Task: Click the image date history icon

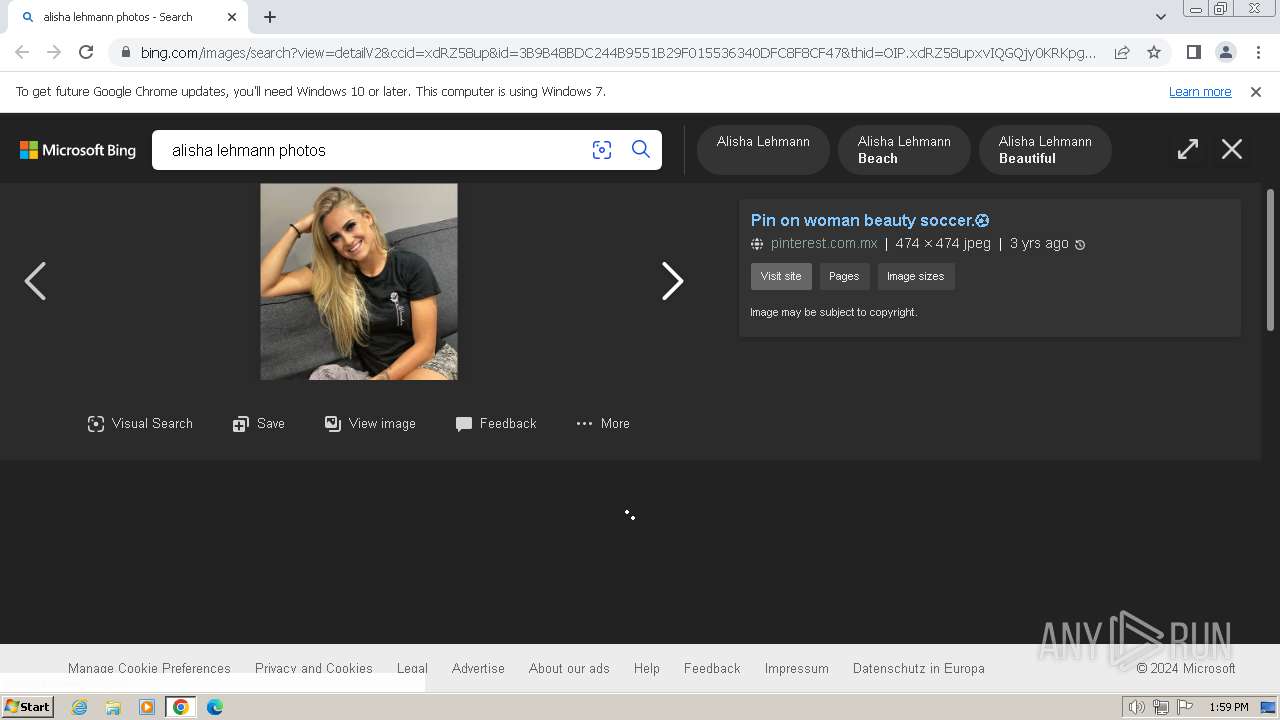Action: coord(1080,244)
